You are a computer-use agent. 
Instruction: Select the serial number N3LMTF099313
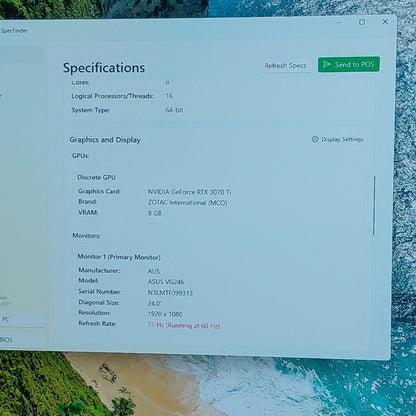170,293
